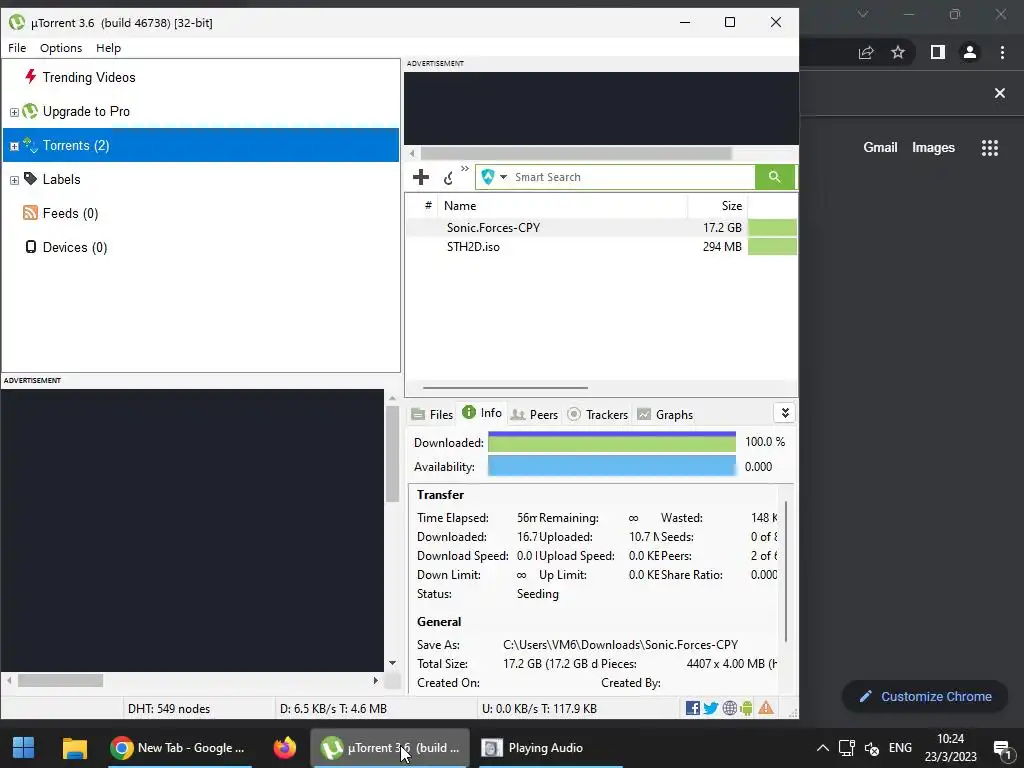Click the Add Torrent from URL link icon
This screenshot has height=768, width=1024.
pos(449,178)
